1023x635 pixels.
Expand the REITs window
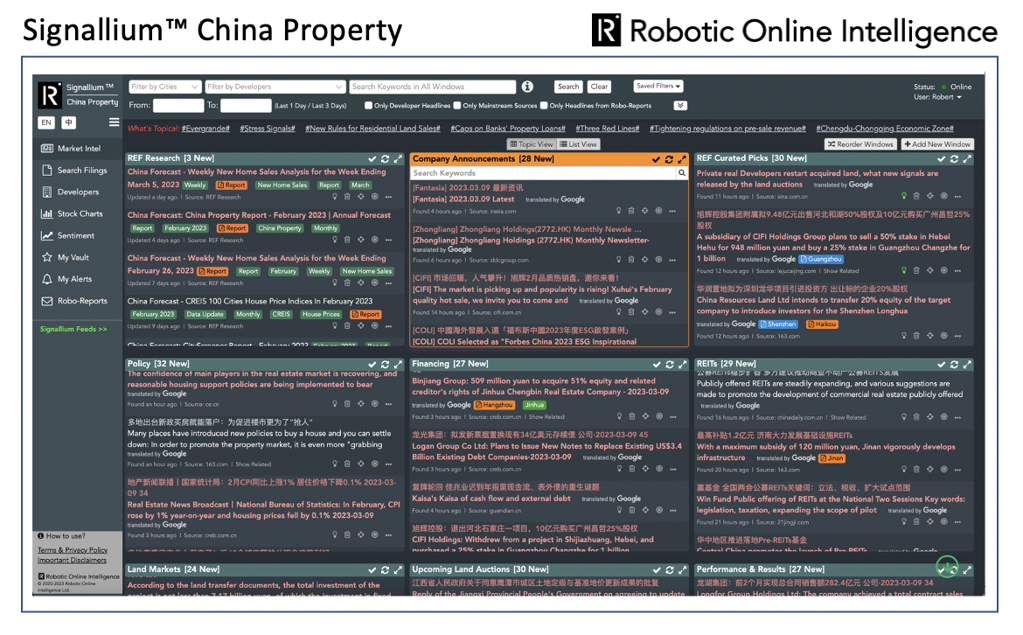click(x=967, y=364)
